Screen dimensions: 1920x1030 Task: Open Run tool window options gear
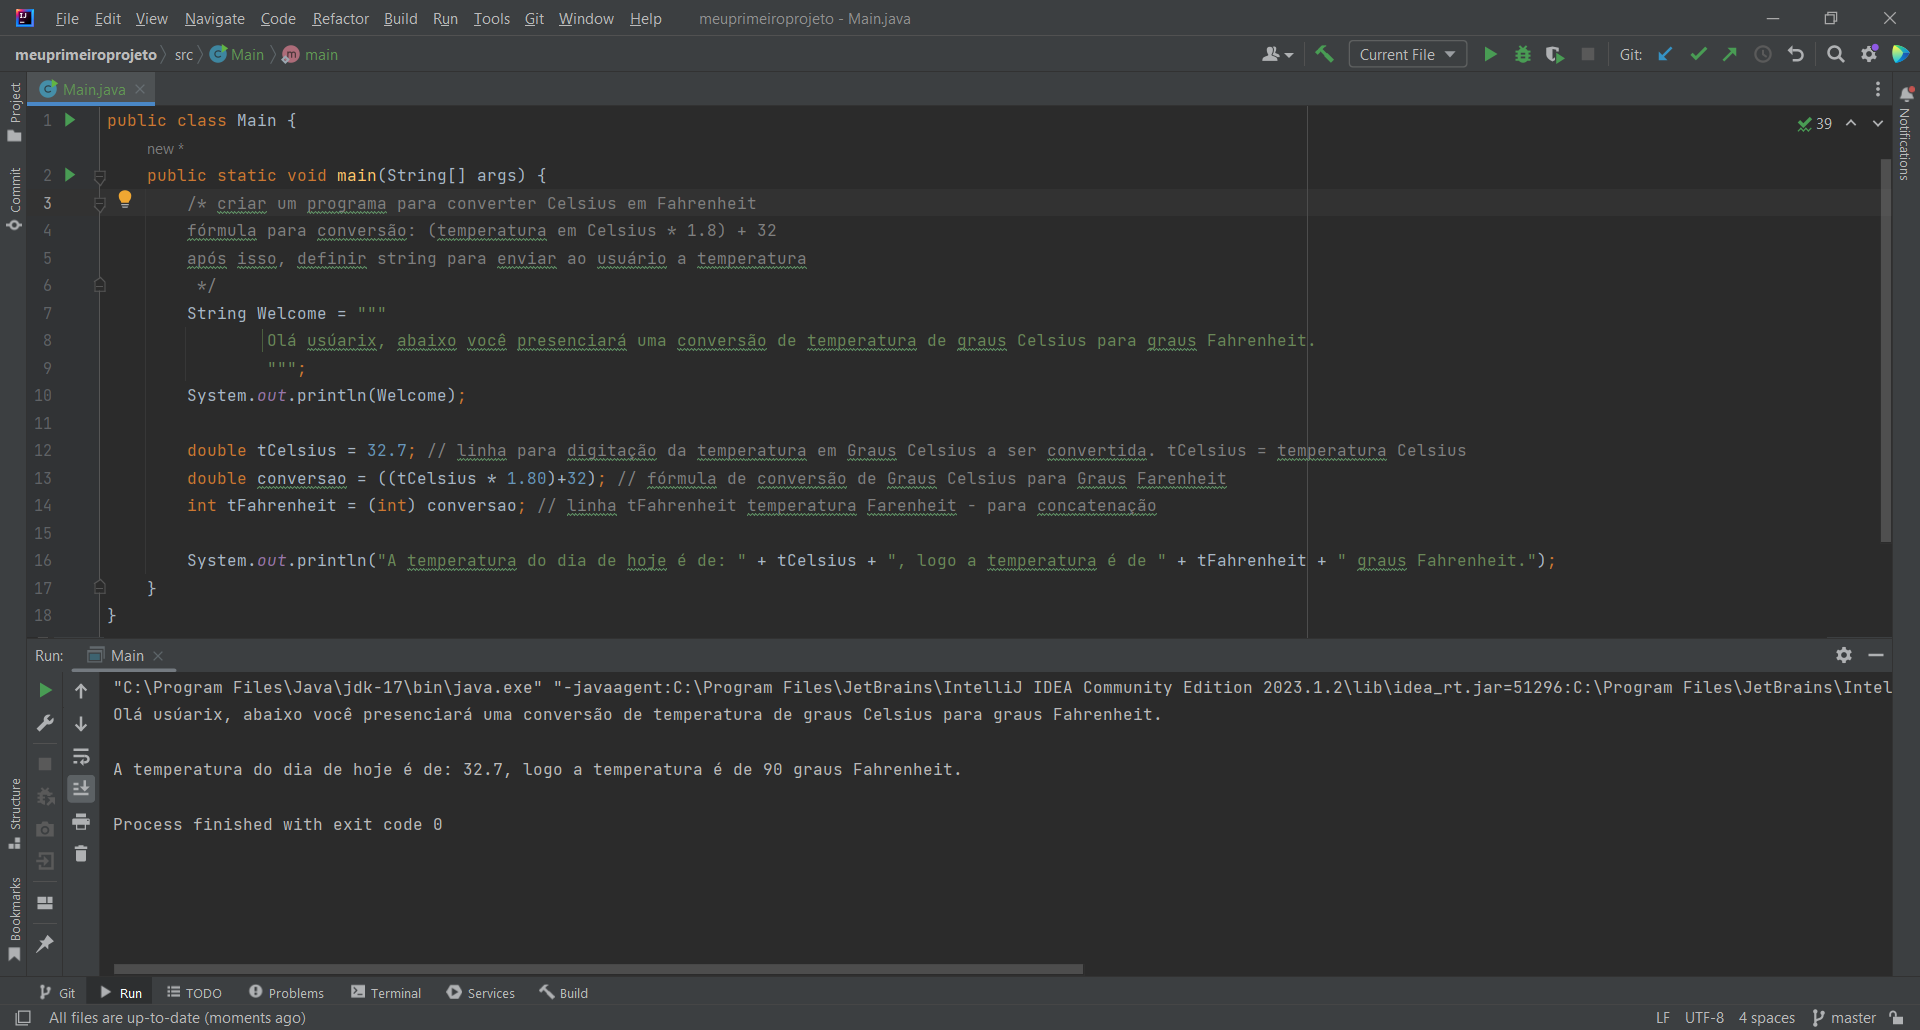pyautogui.click(x=1844, y=655)
